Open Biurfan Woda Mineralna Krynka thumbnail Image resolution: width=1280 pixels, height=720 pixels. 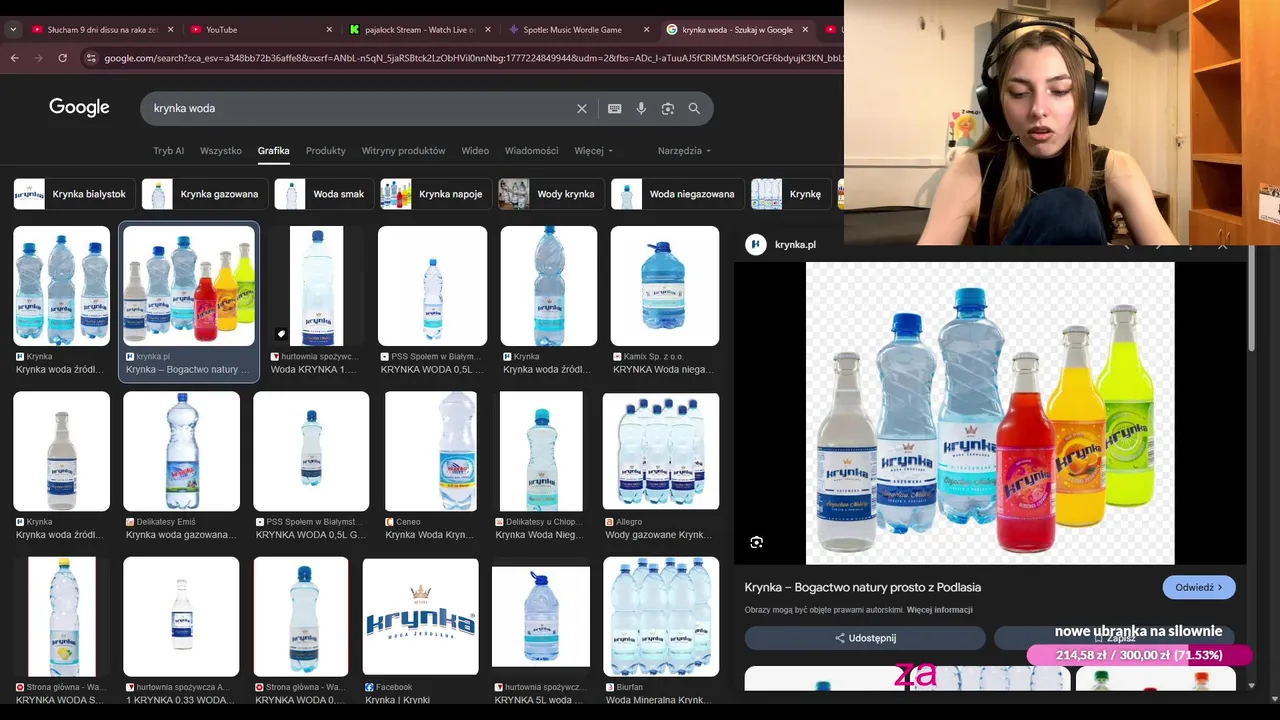pos(661,616)
